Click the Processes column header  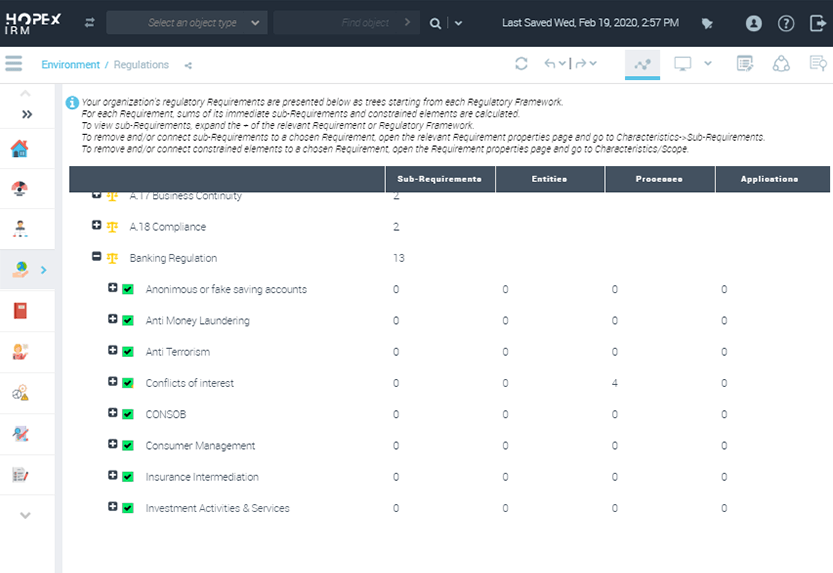click(659, 179)
